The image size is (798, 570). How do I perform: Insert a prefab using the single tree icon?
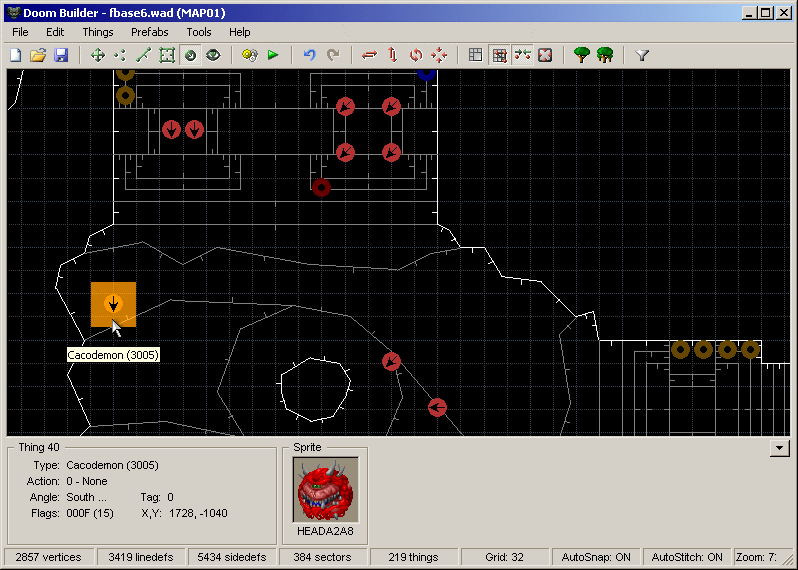(x=582, y=55)
